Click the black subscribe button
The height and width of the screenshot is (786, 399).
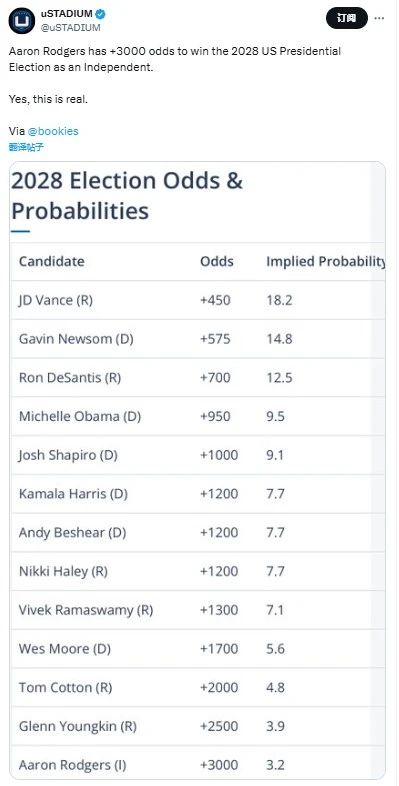347,19
